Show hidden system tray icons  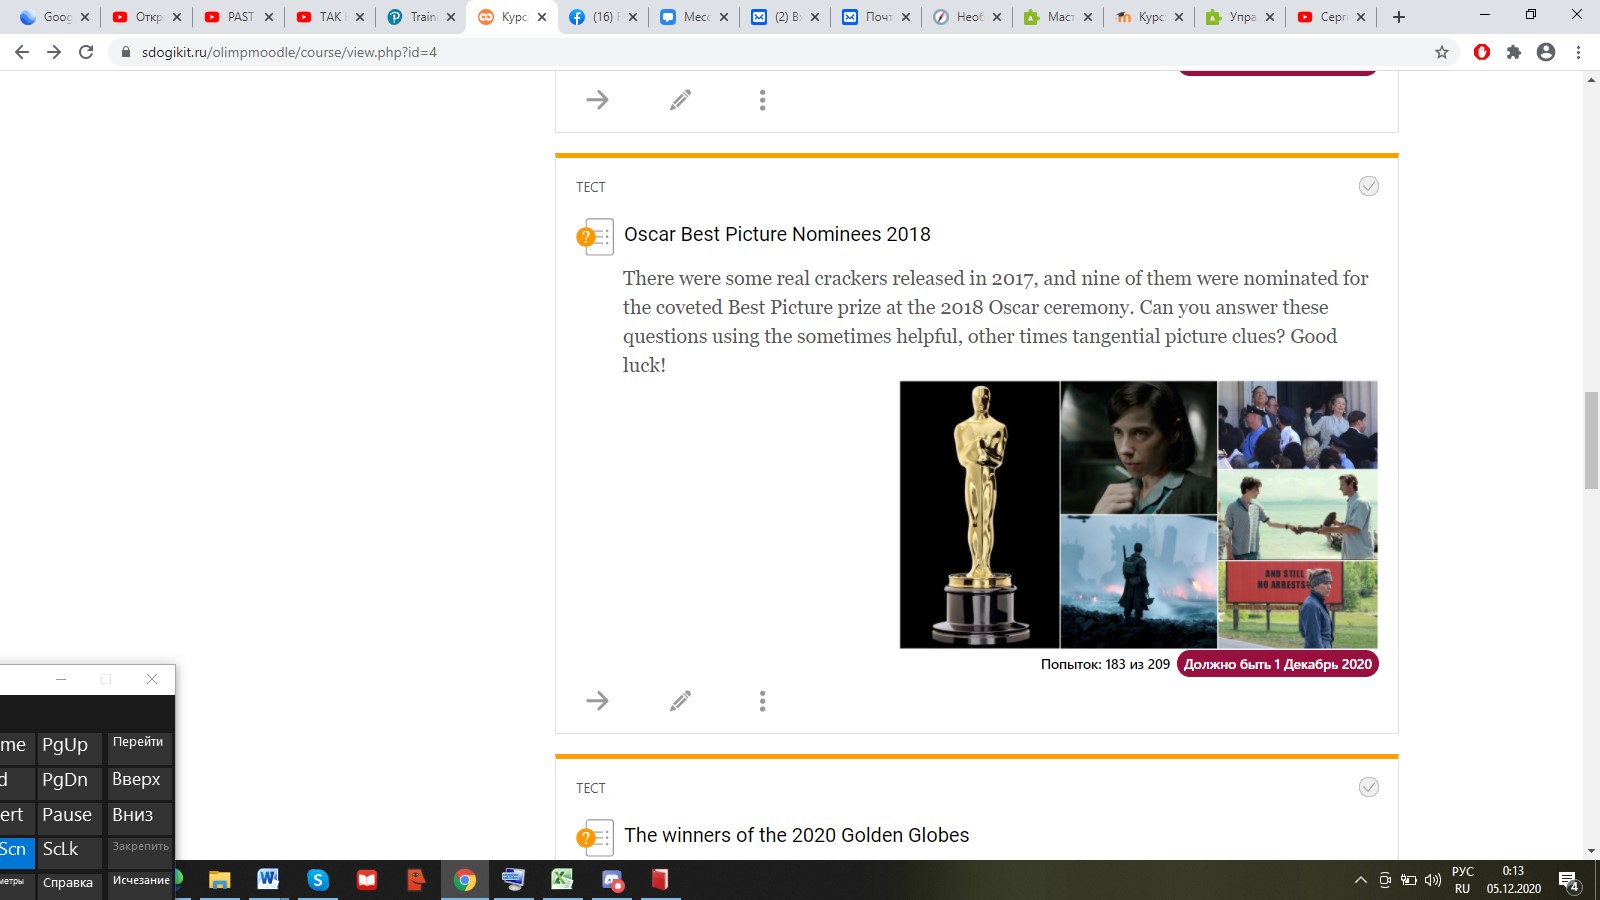(x=1360, y=880)
